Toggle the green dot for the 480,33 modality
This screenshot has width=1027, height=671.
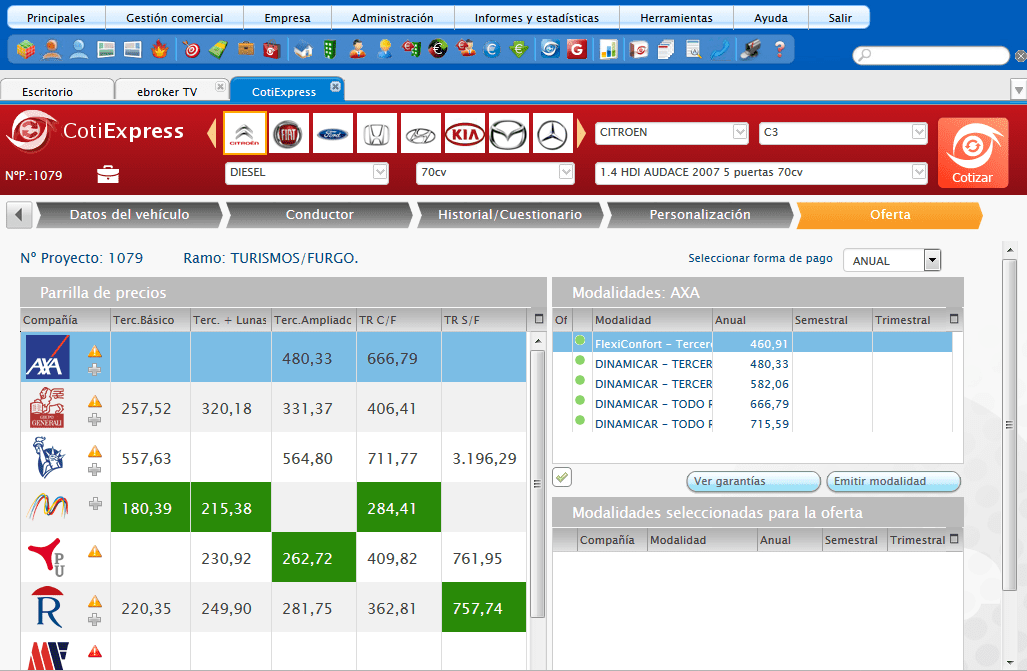[580, 360]
